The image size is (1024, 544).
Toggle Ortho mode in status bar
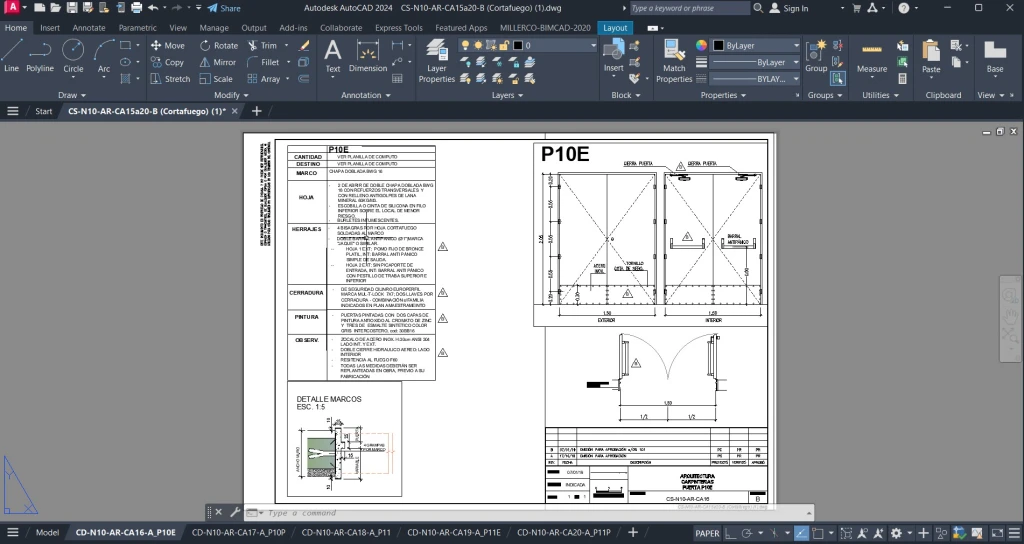point(730,533)
